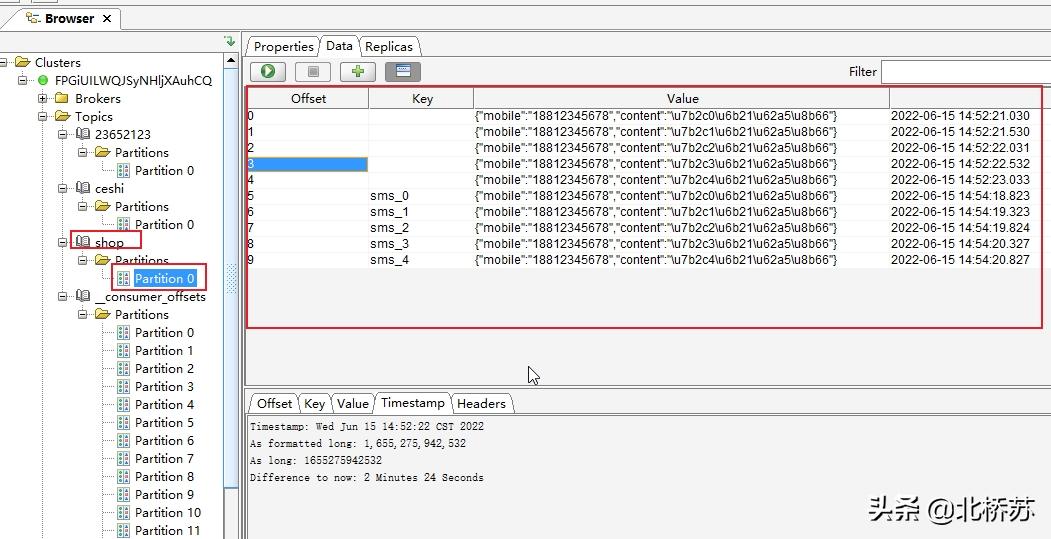Click the Clusters folder icon
1051x539 pixels.
[23, 62]
